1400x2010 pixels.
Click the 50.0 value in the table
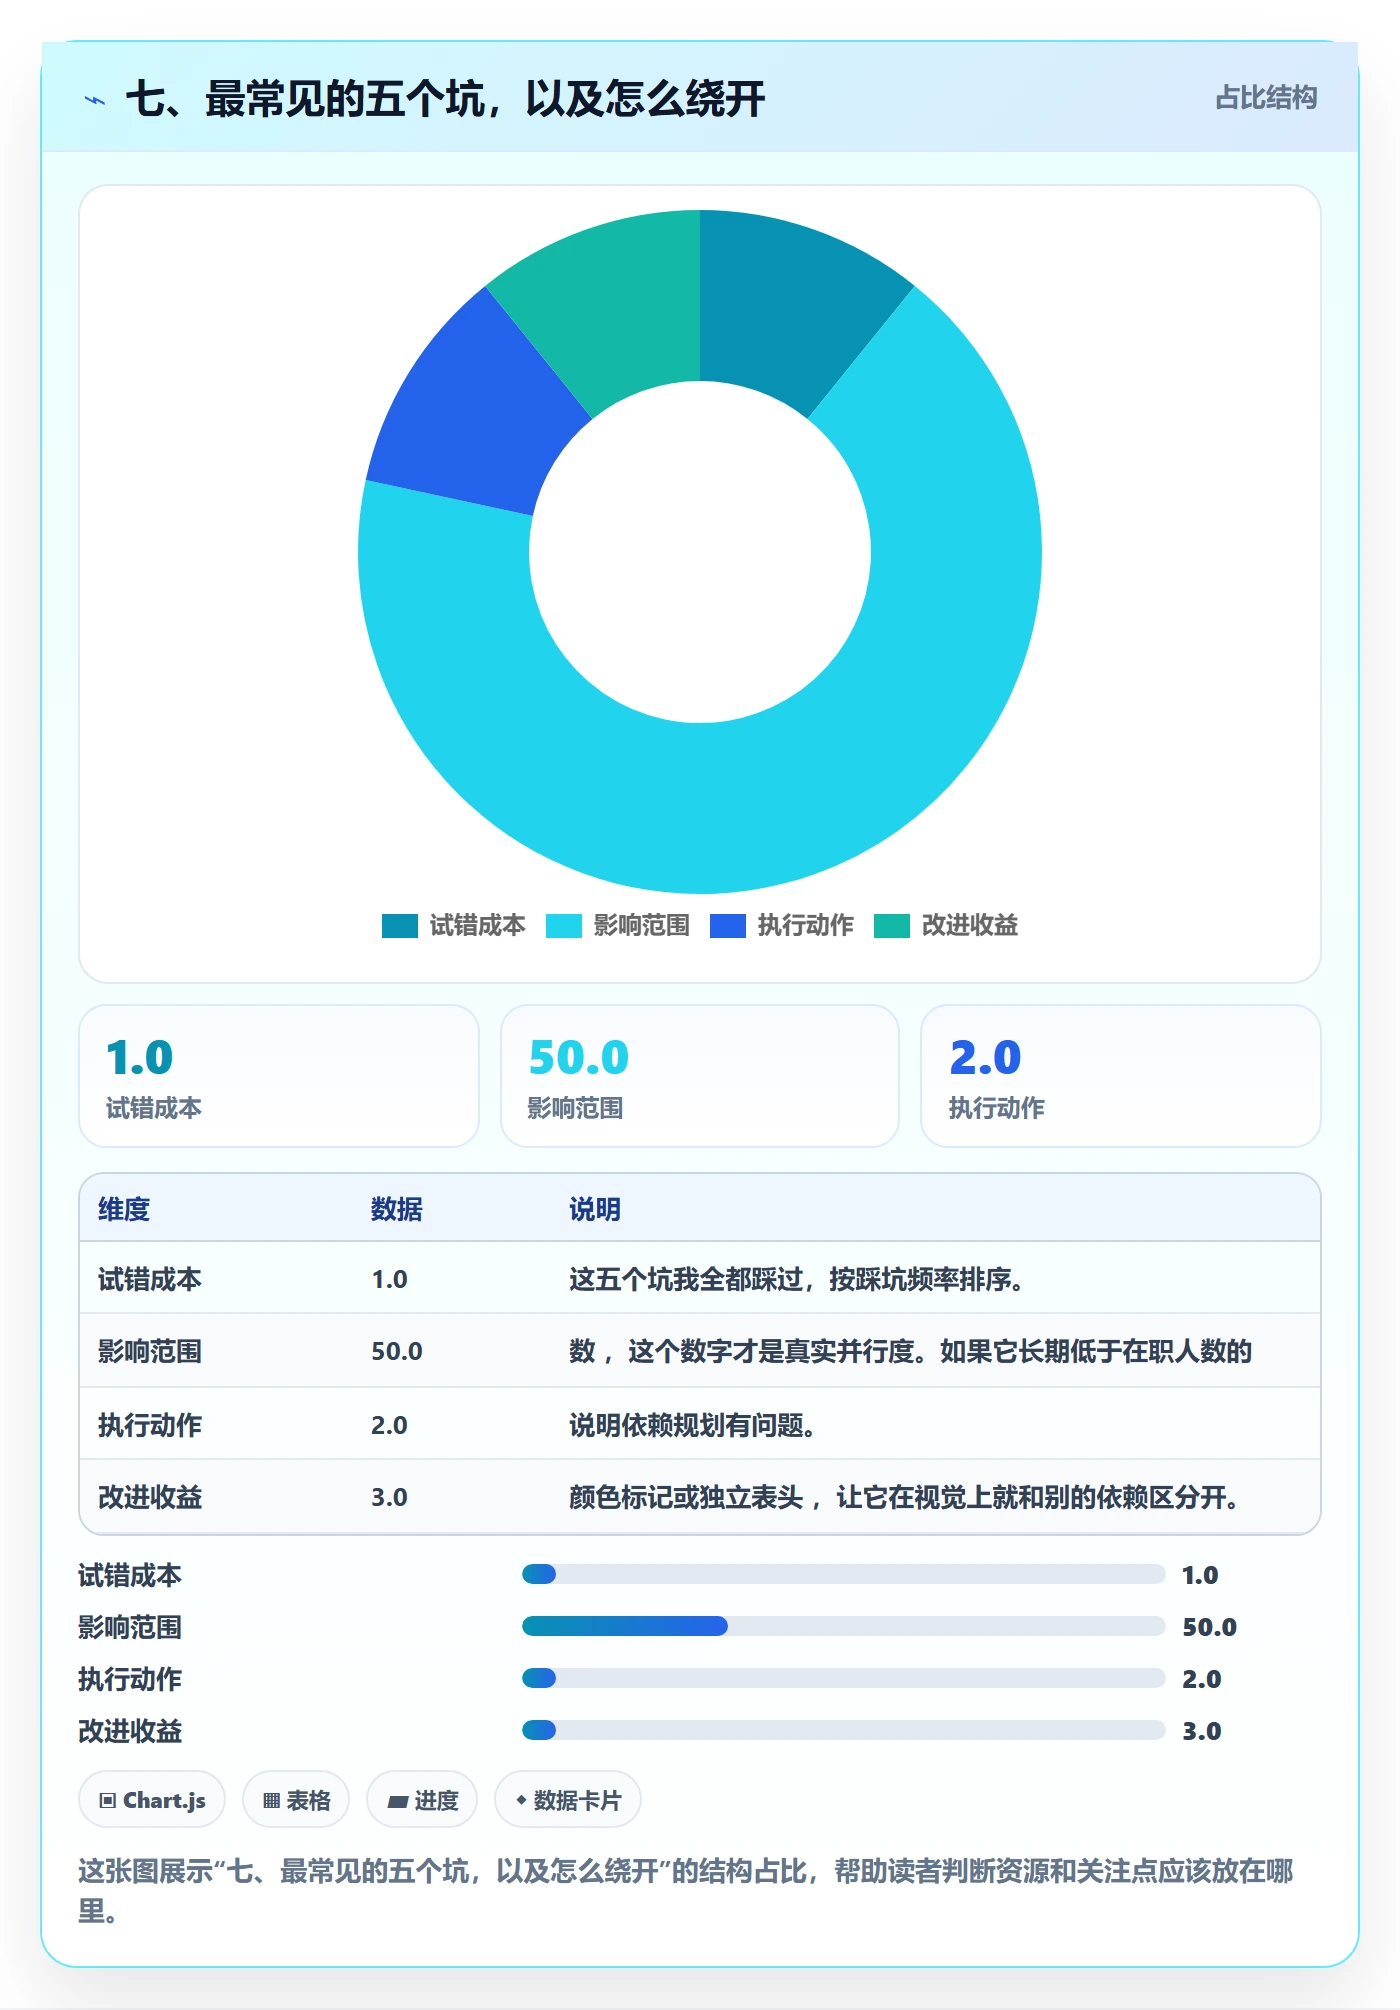click(x=397, y=1351)
